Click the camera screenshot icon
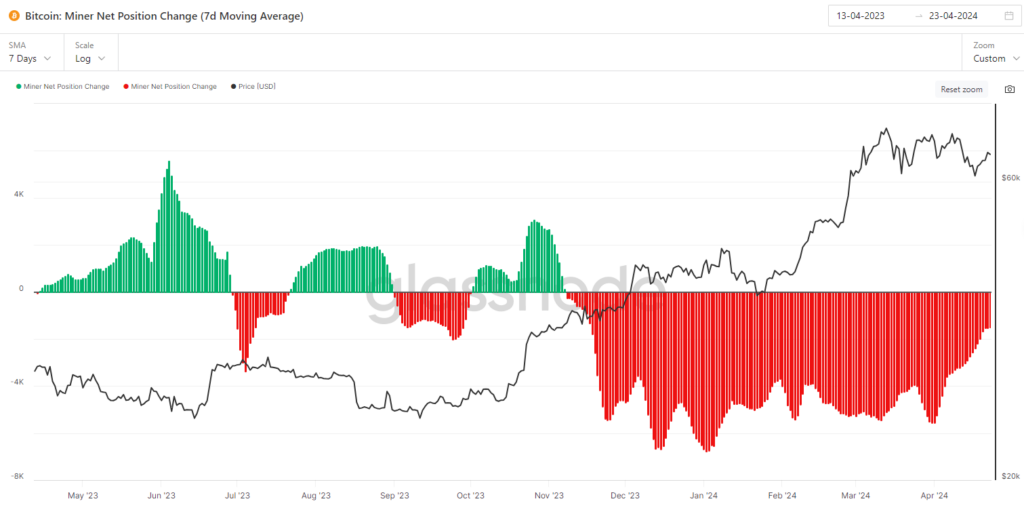Viewport: 1024px width, 514px height. tap(1010, 89)
